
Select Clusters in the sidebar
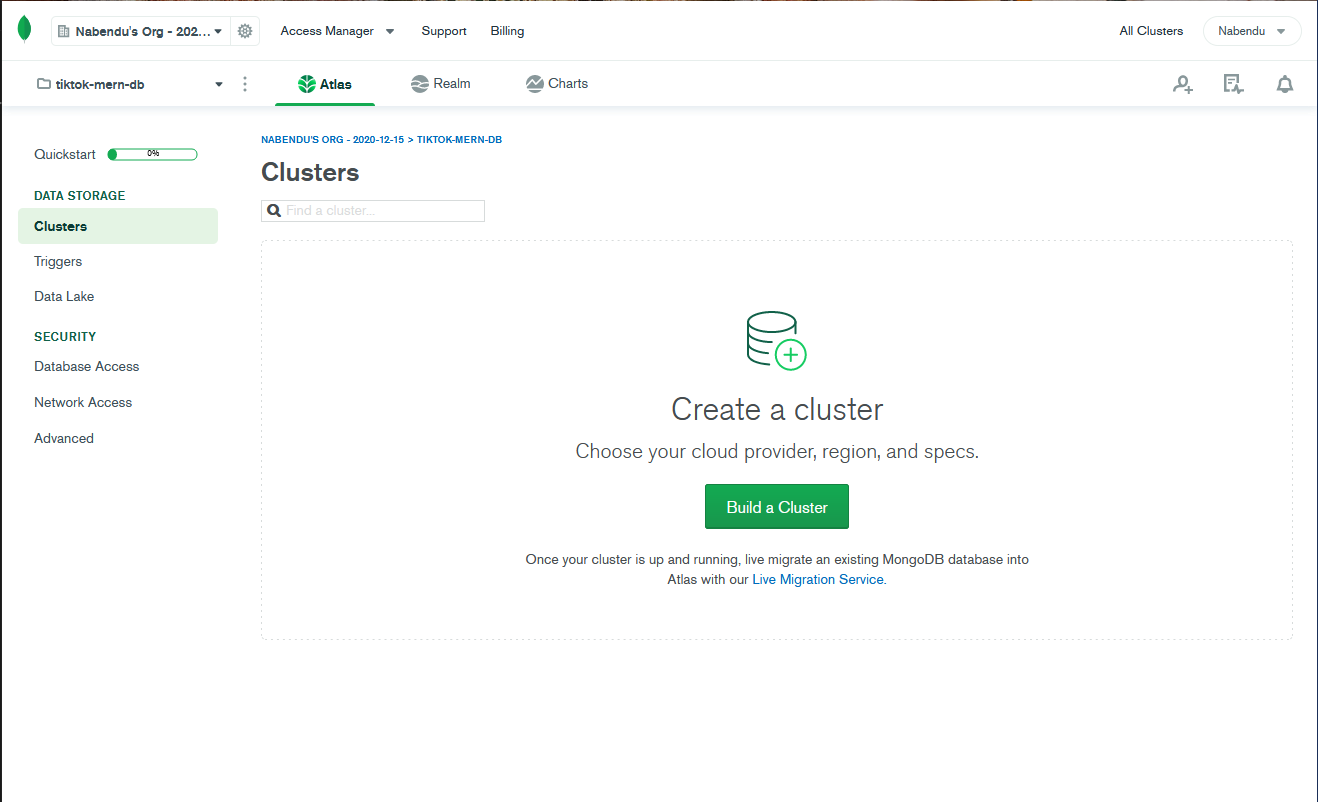(x=118, y=226)
